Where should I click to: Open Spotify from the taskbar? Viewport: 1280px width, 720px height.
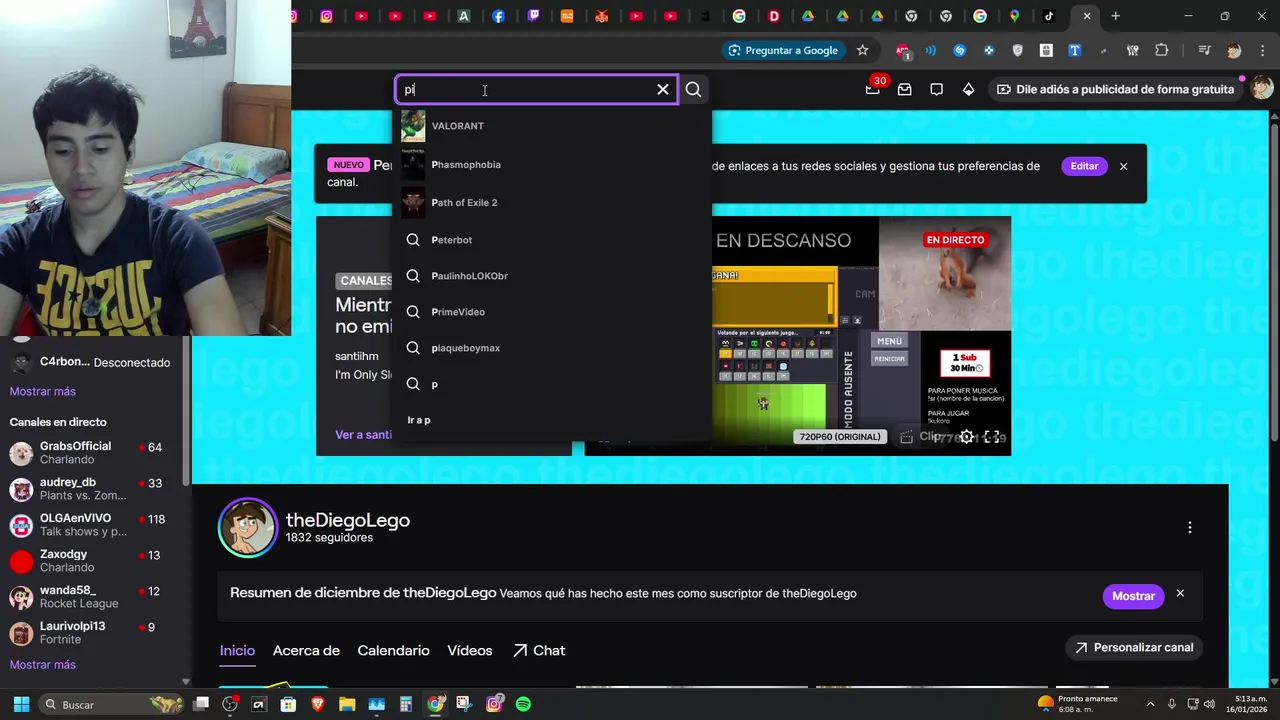(523, 704)
